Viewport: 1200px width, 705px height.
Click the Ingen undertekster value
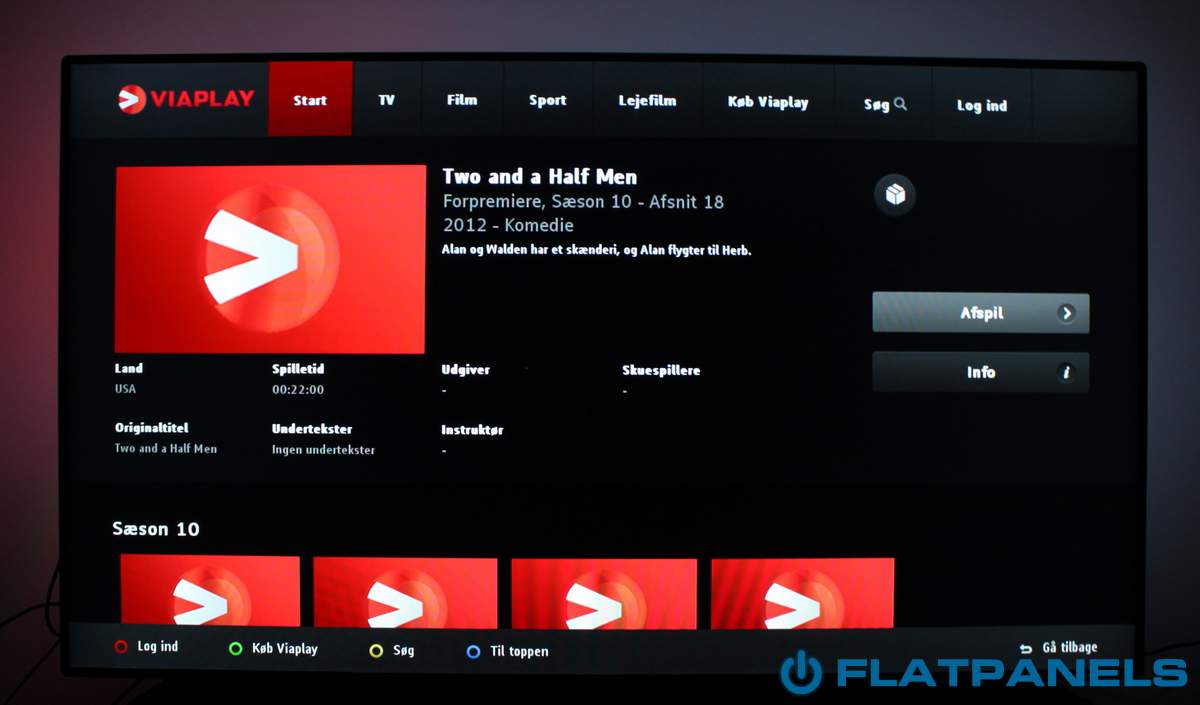(x=324, y=450)
